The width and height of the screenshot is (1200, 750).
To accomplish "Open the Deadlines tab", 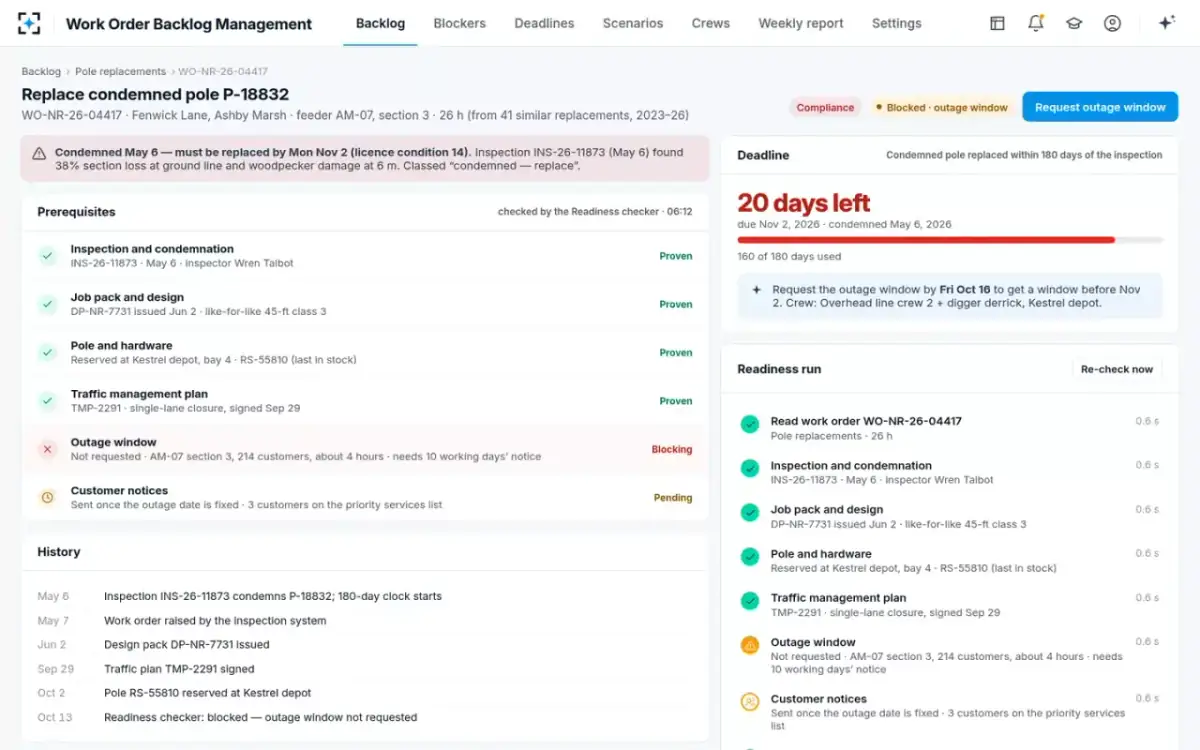I will coord(544,23).
